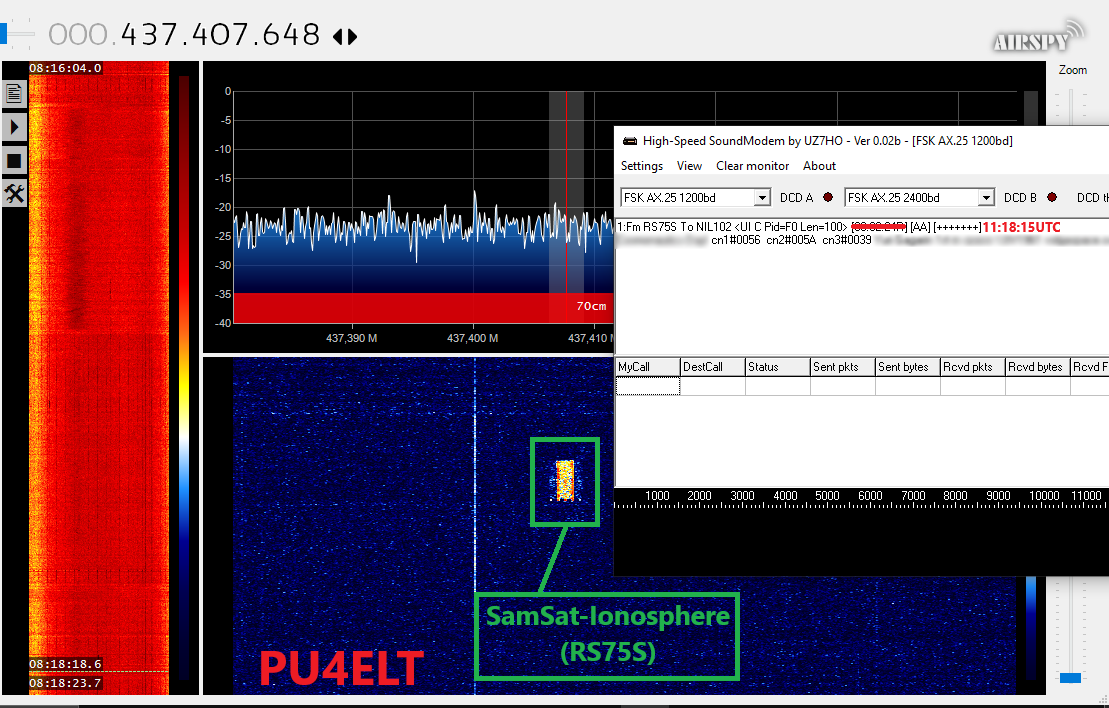This screenshot has height=708, width=1109.
Task: Open the document/list icon in left sidebar
Action: [14, 94]
